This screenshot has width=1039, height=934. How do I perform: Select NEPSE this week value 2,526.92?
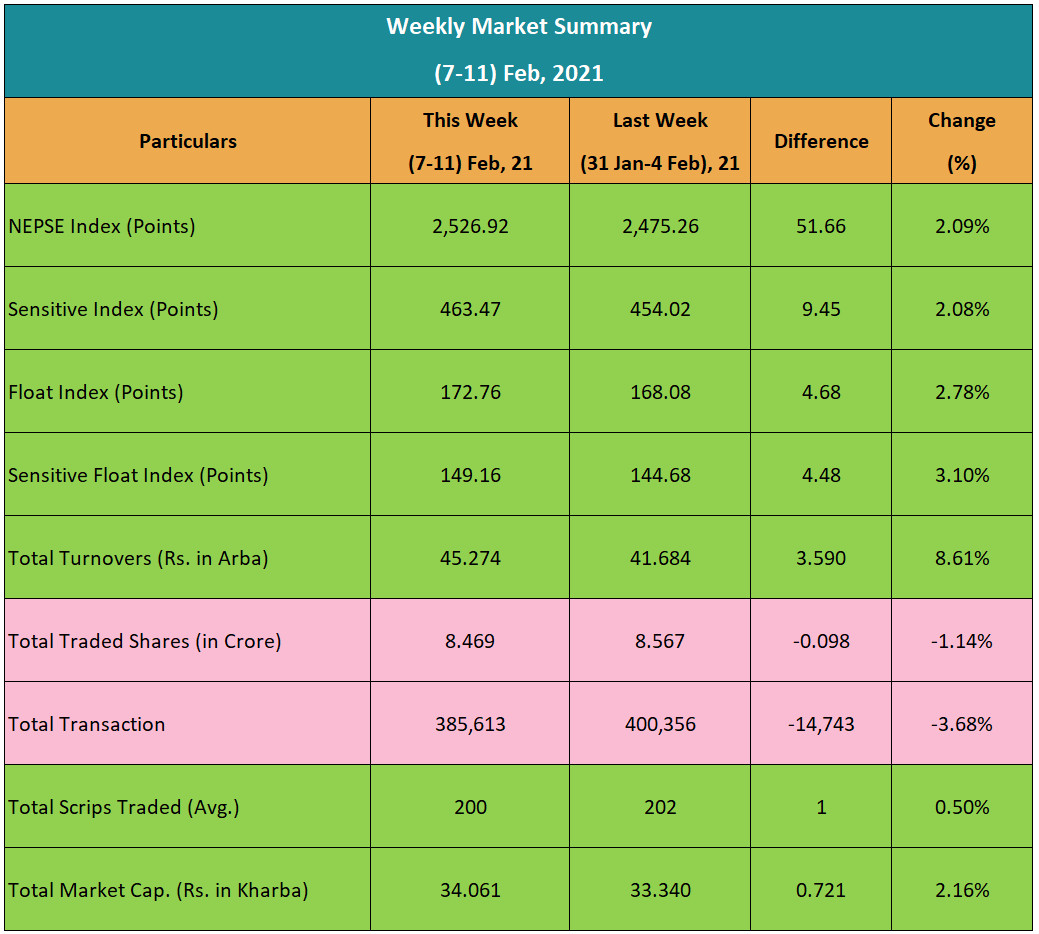[x=470, y=226]
